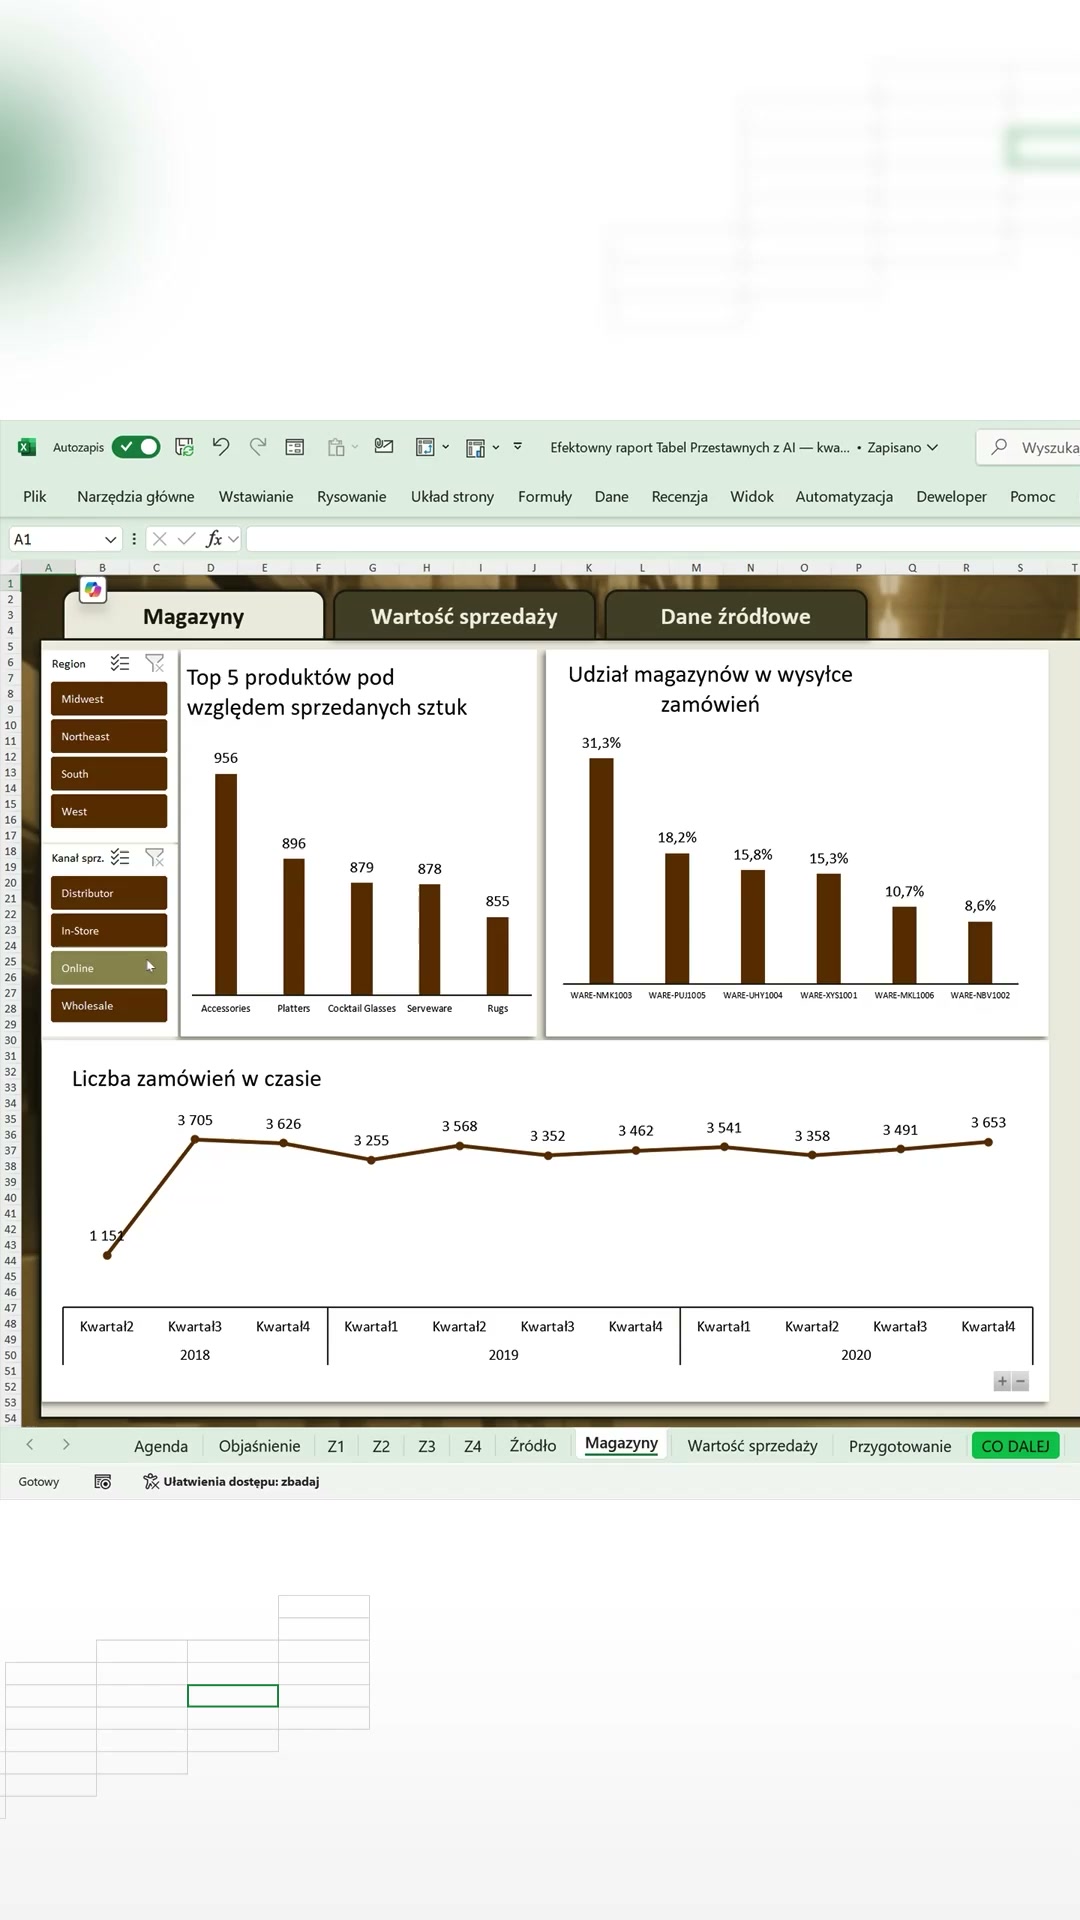Click into the formula bar field

coord(663,539)
